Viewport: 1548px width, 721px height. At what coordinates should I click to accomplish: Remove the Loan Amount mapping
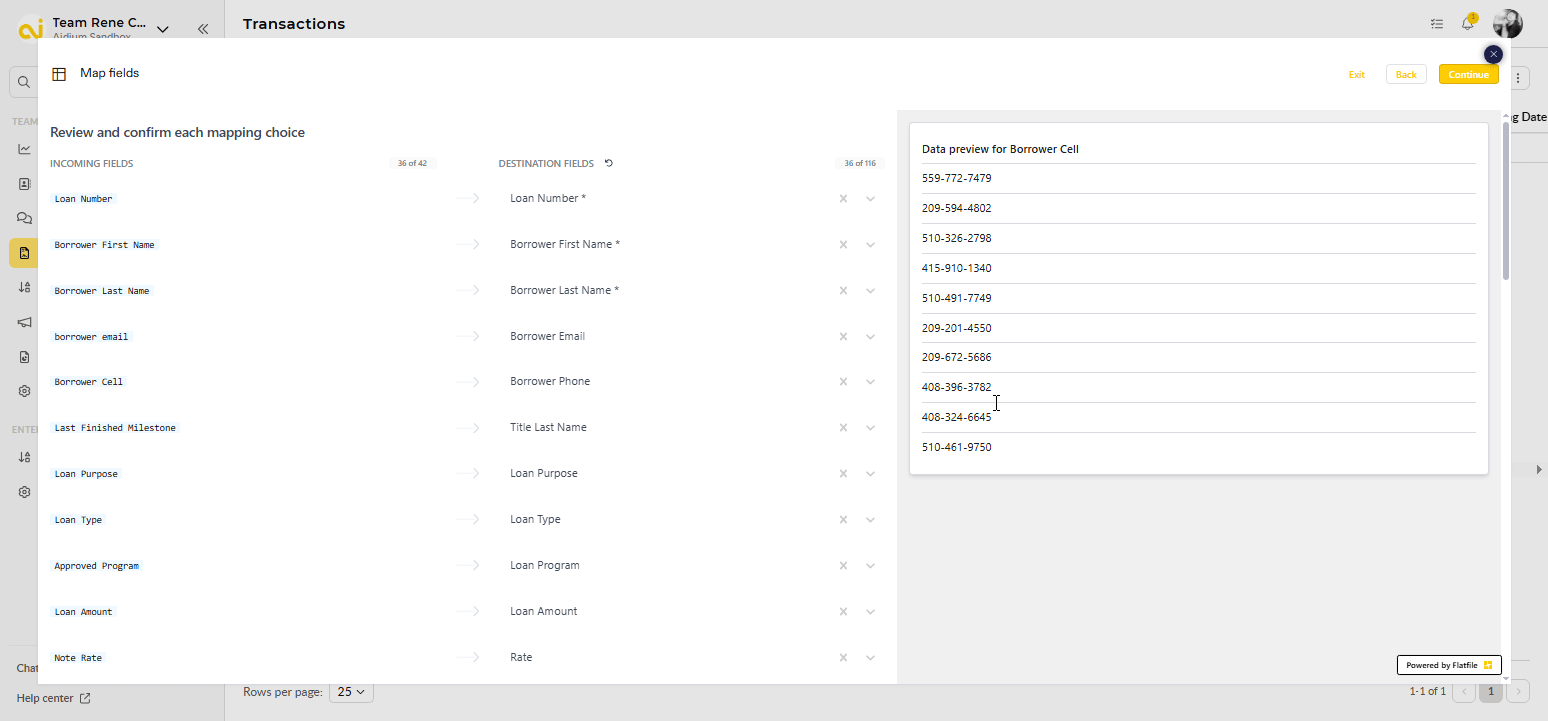click(843, 612)
